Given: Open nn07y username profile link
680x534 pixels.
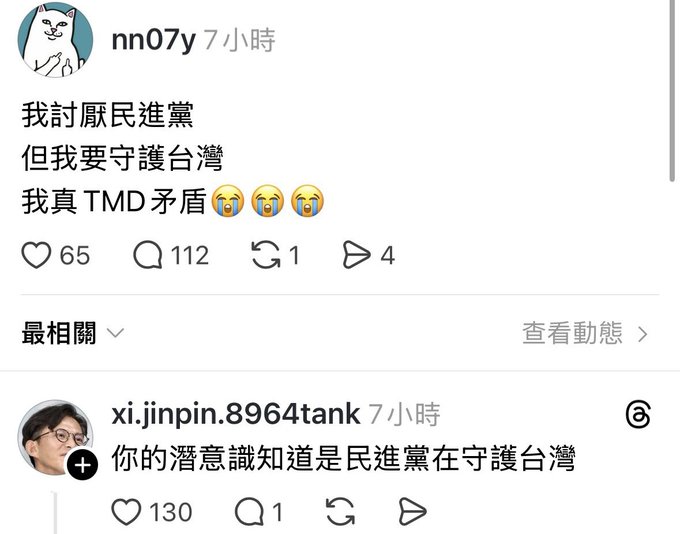Looking at the screenshot, I should 154,40.
